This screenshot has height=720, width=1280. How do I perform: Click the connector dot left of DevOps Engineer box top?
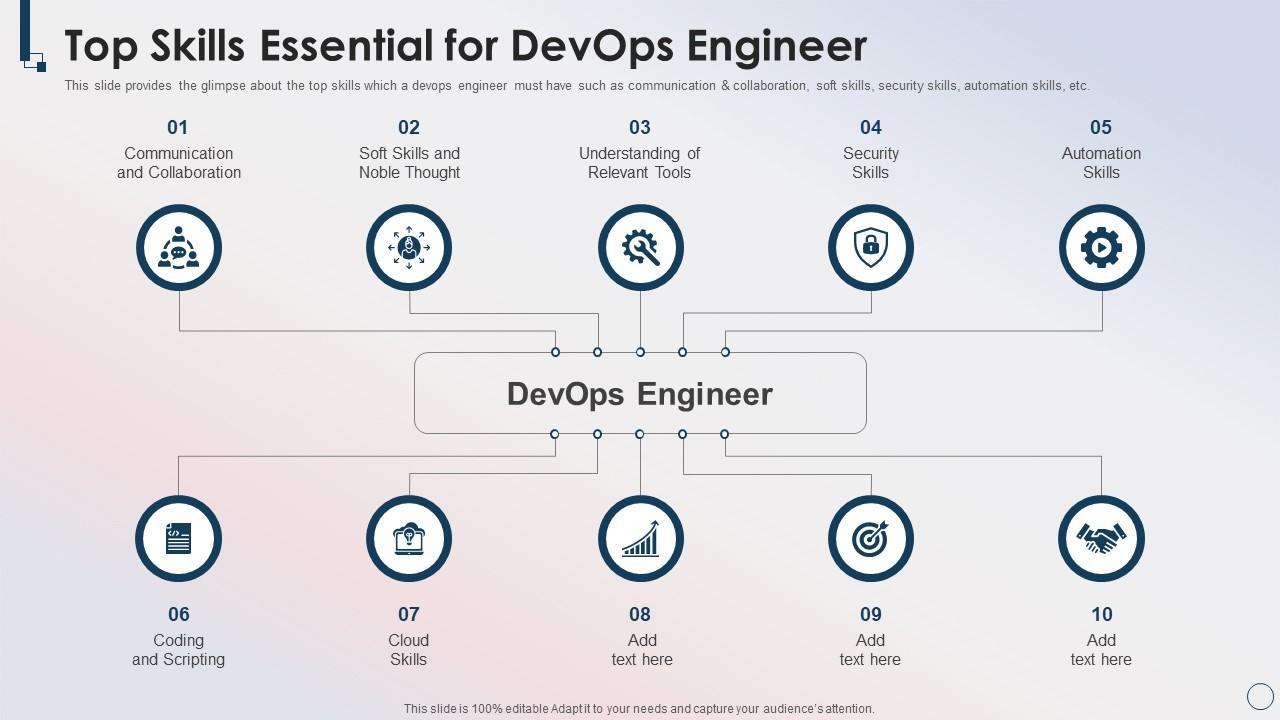pos(554,352)
